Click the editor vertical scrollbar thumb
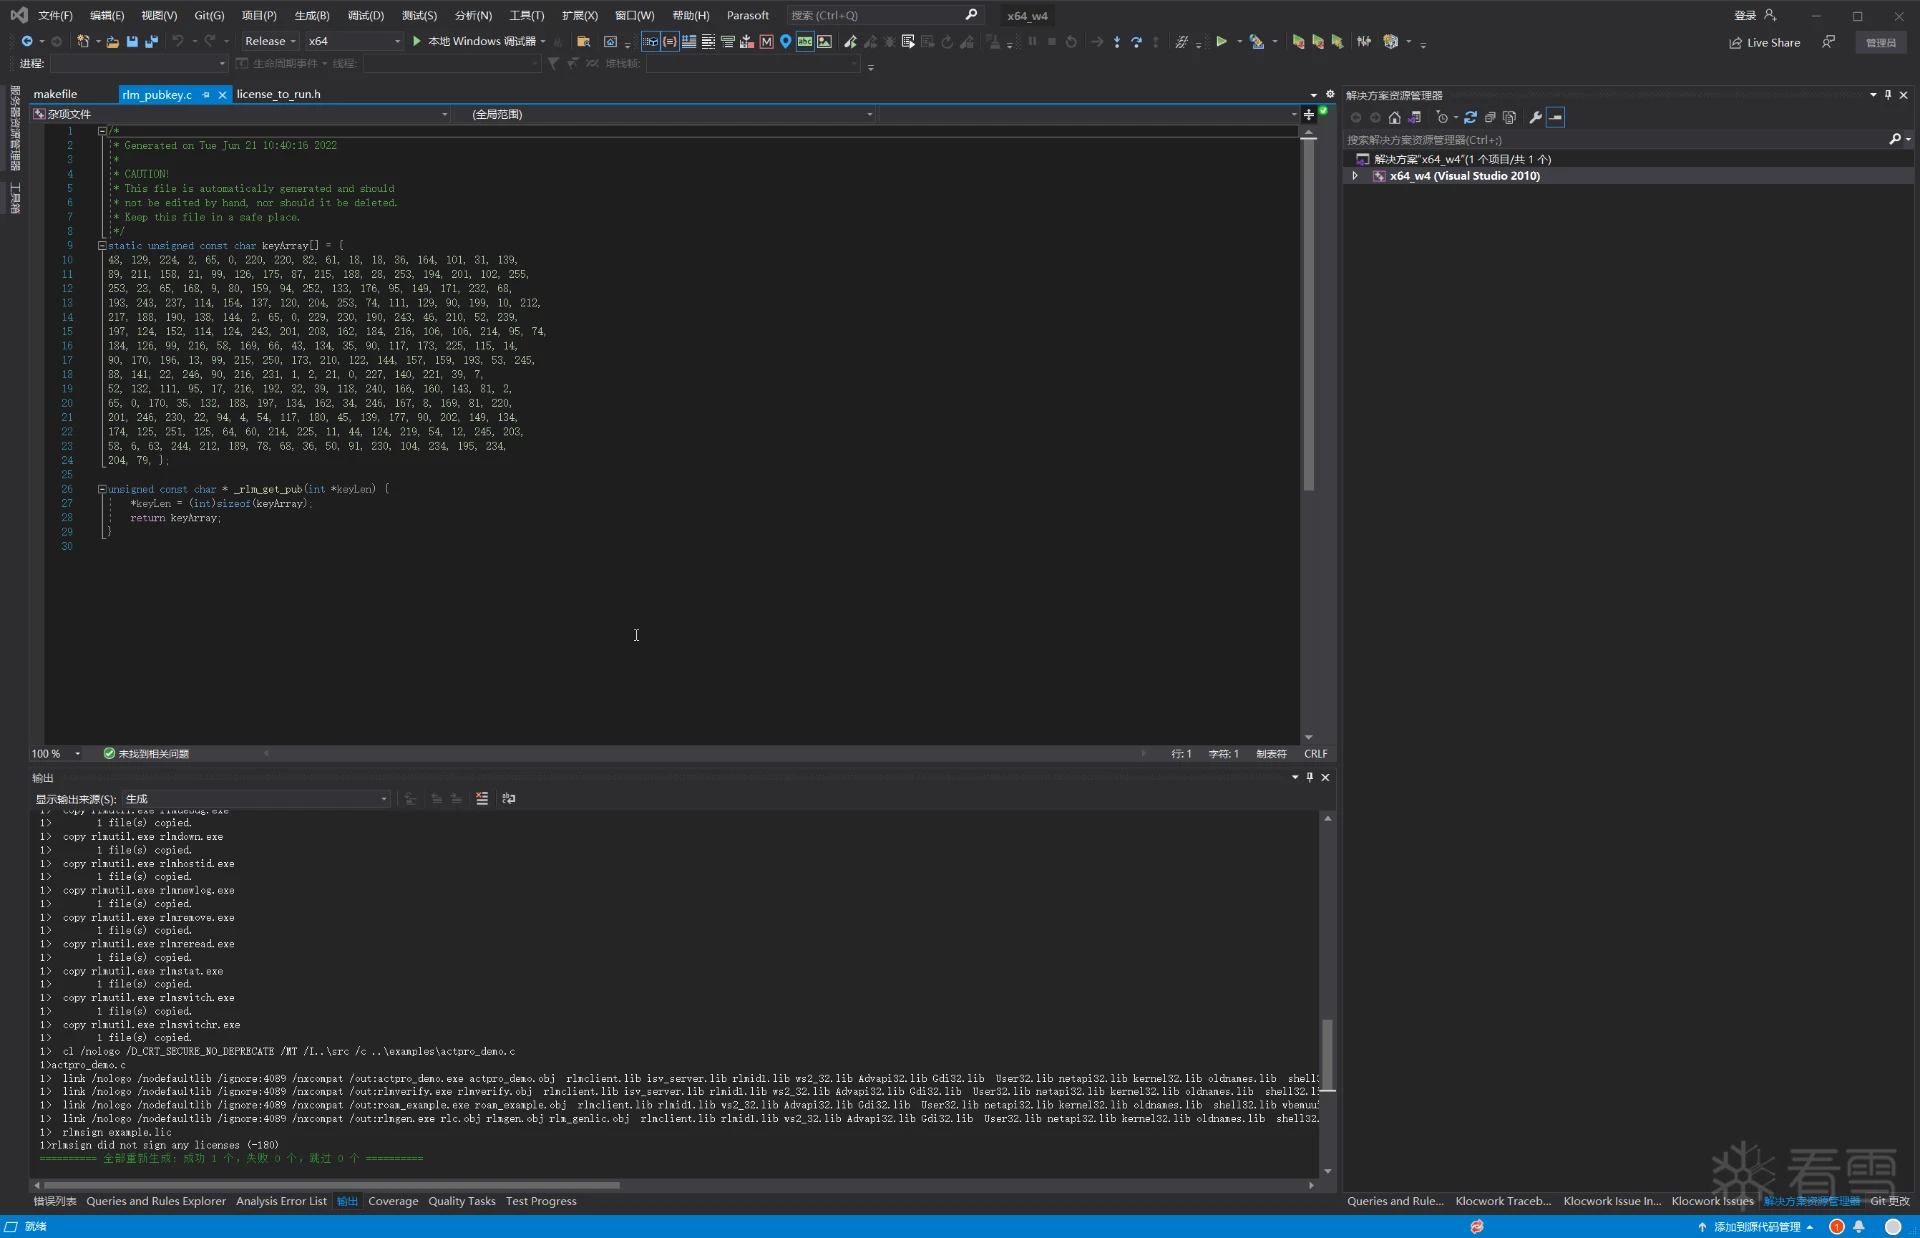Screen dimensions: 1920x1238 (x=1308, y=315)
